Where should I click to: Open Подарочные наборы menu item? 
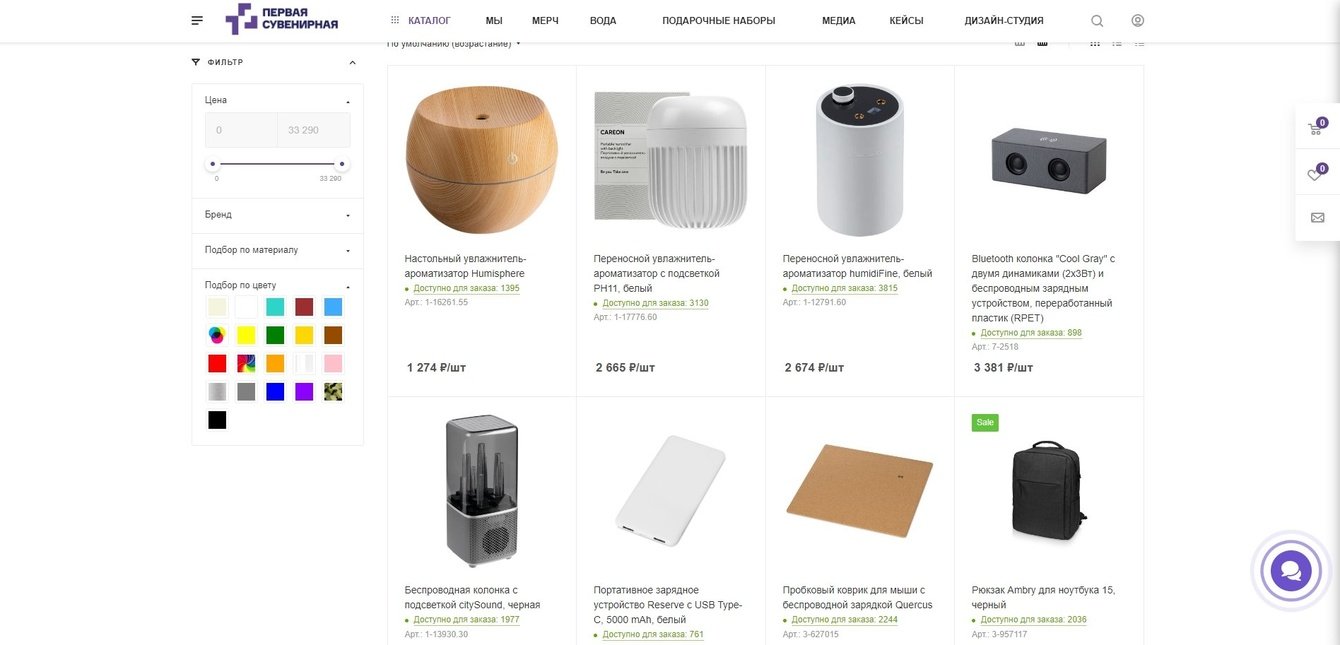[719, 20]
